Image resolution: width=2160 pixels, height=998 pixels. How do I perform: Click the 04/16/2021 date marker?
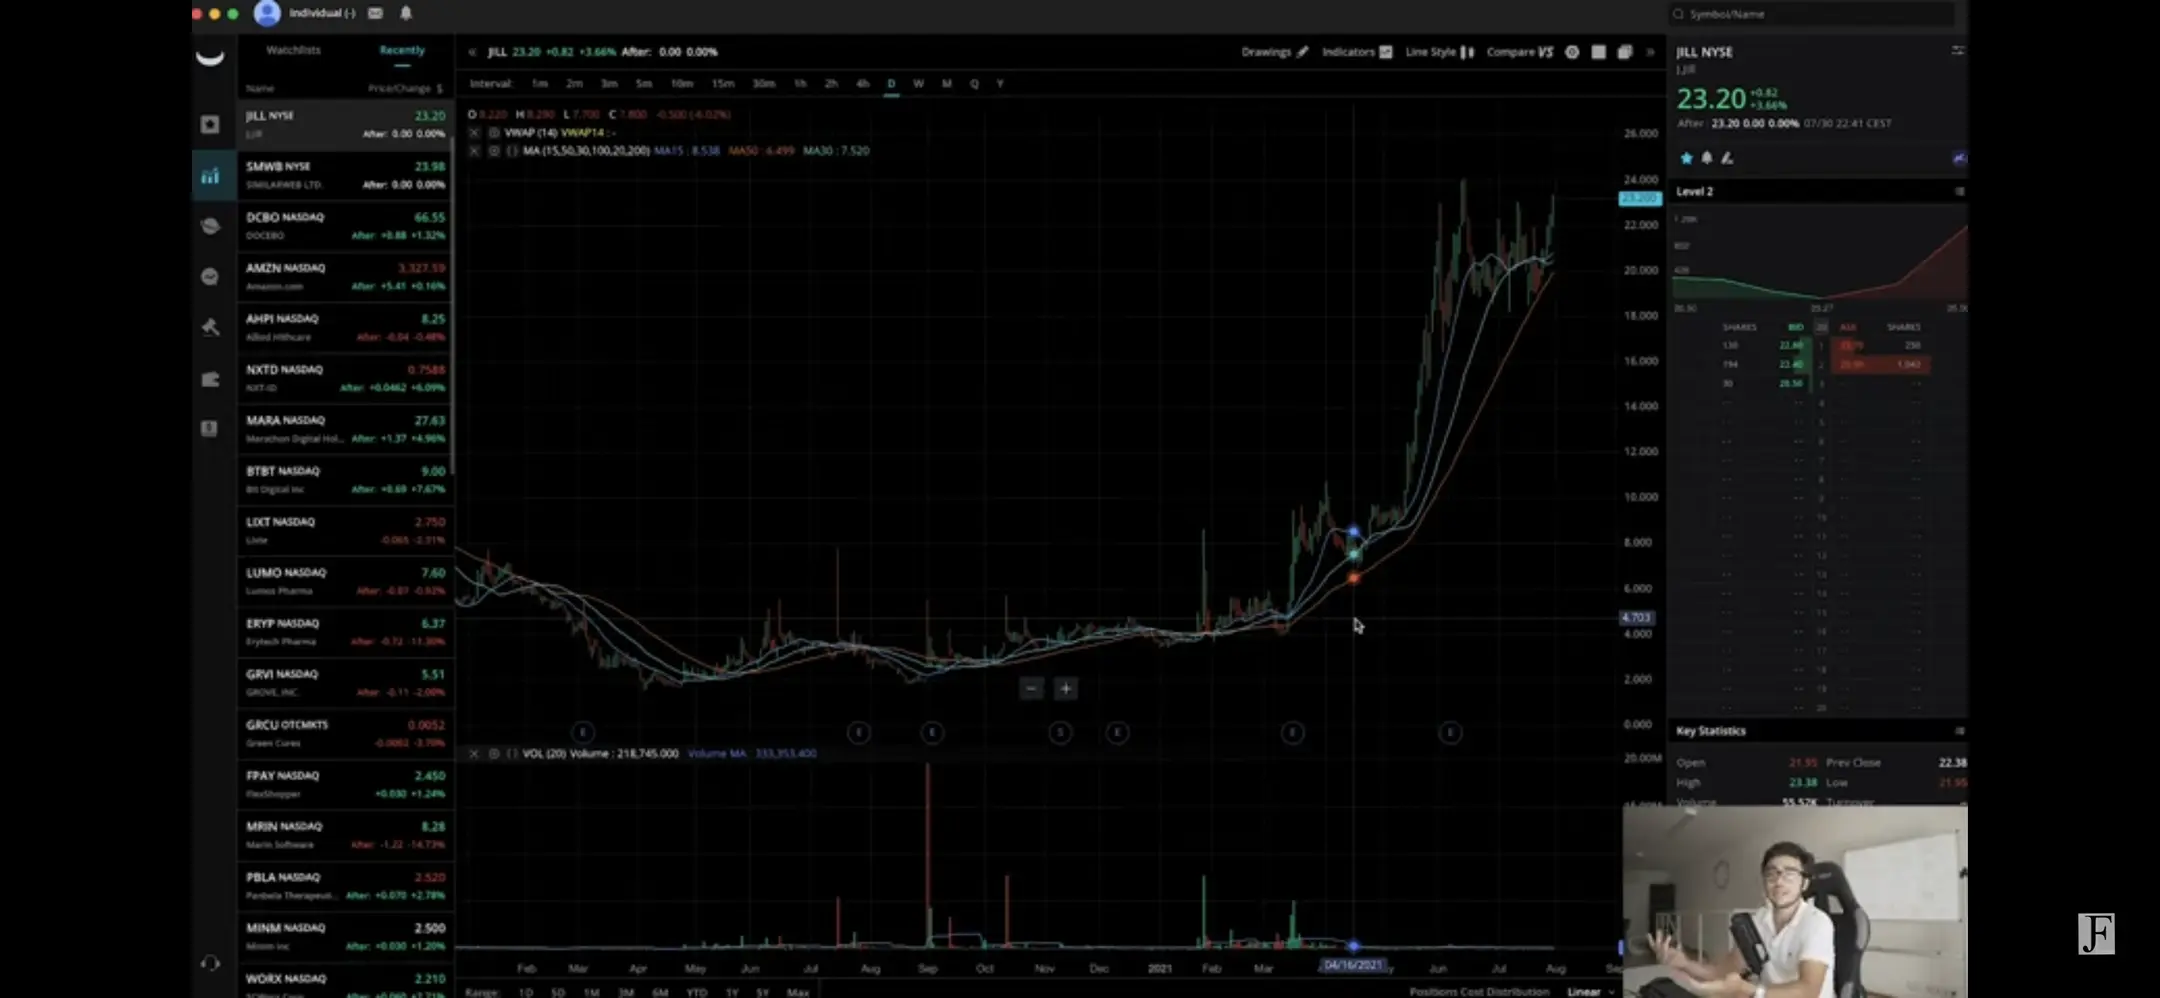(x=1353, y=965)
